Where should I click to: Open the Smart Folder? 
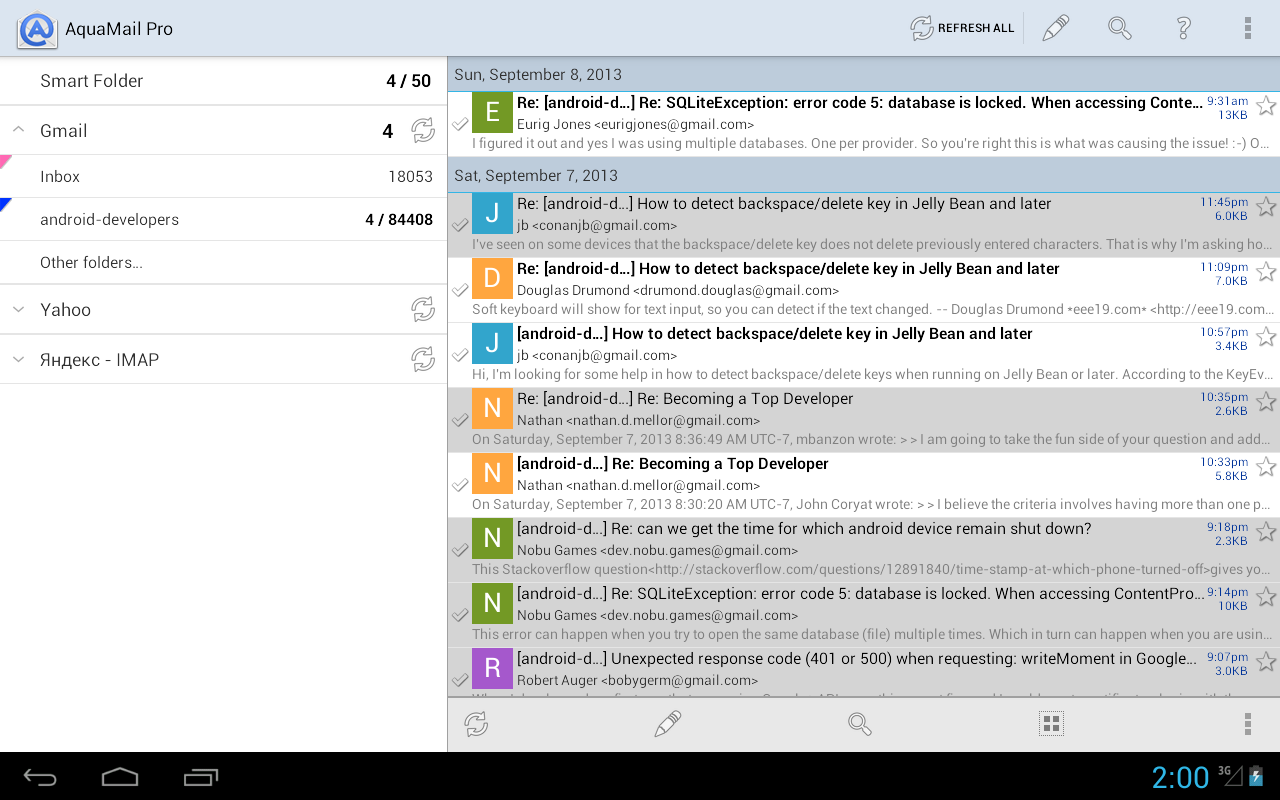point(92,81)
